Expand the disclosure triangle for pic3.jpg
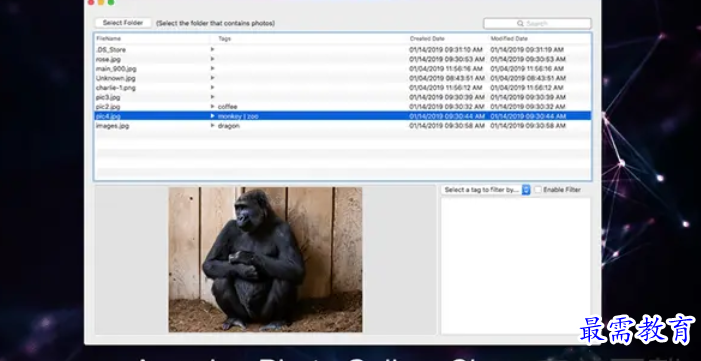The width and height of the screenshot is (701, 361). pos(213,97)
